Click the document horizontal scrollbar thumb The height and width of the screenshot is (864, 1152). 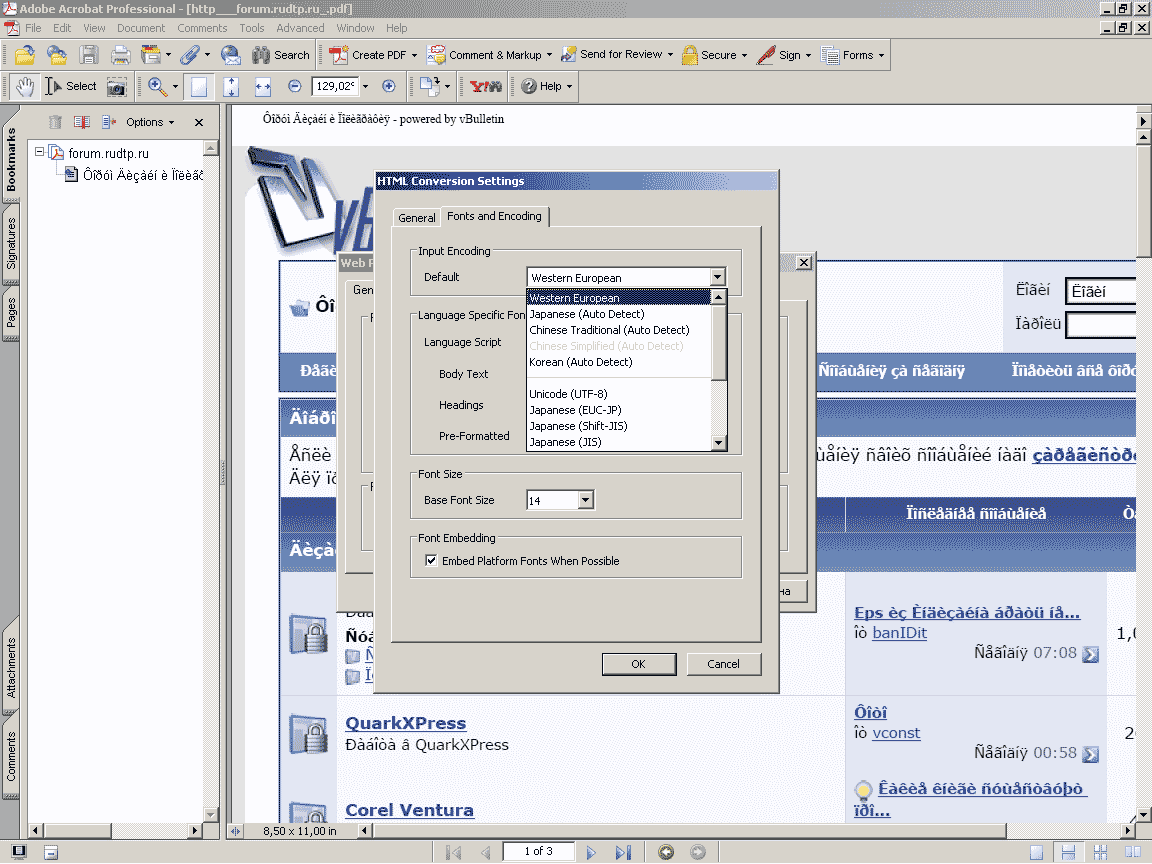tap(689, 831)
